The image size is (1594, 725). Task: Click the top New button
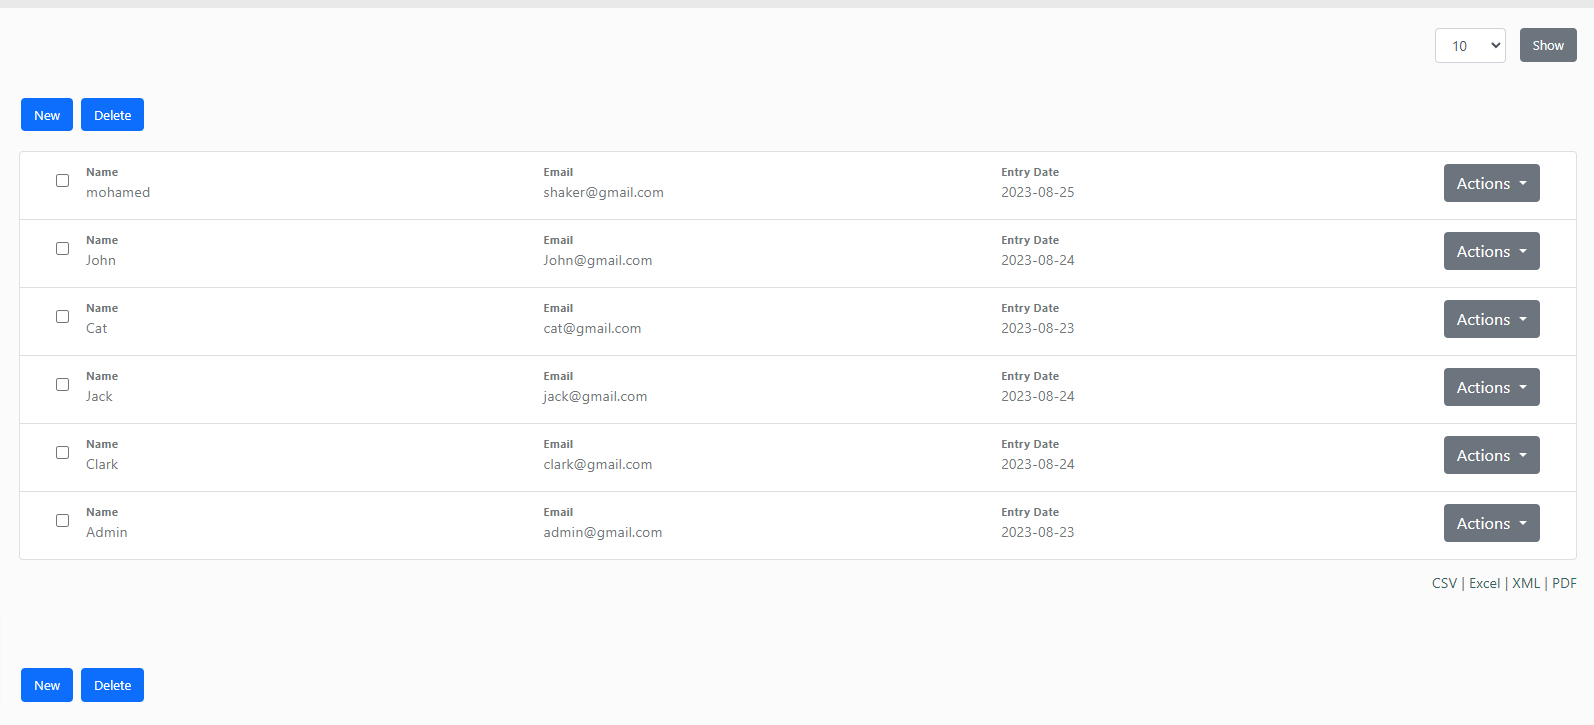click(x=47, y=115)
